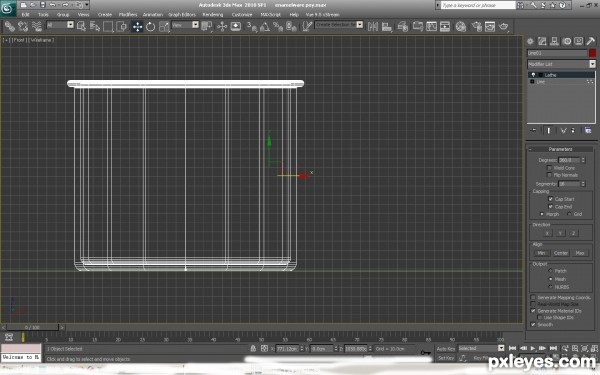Enable the Weld Core checkbox
Screen dimensions: 600x375
coord(549,168)
